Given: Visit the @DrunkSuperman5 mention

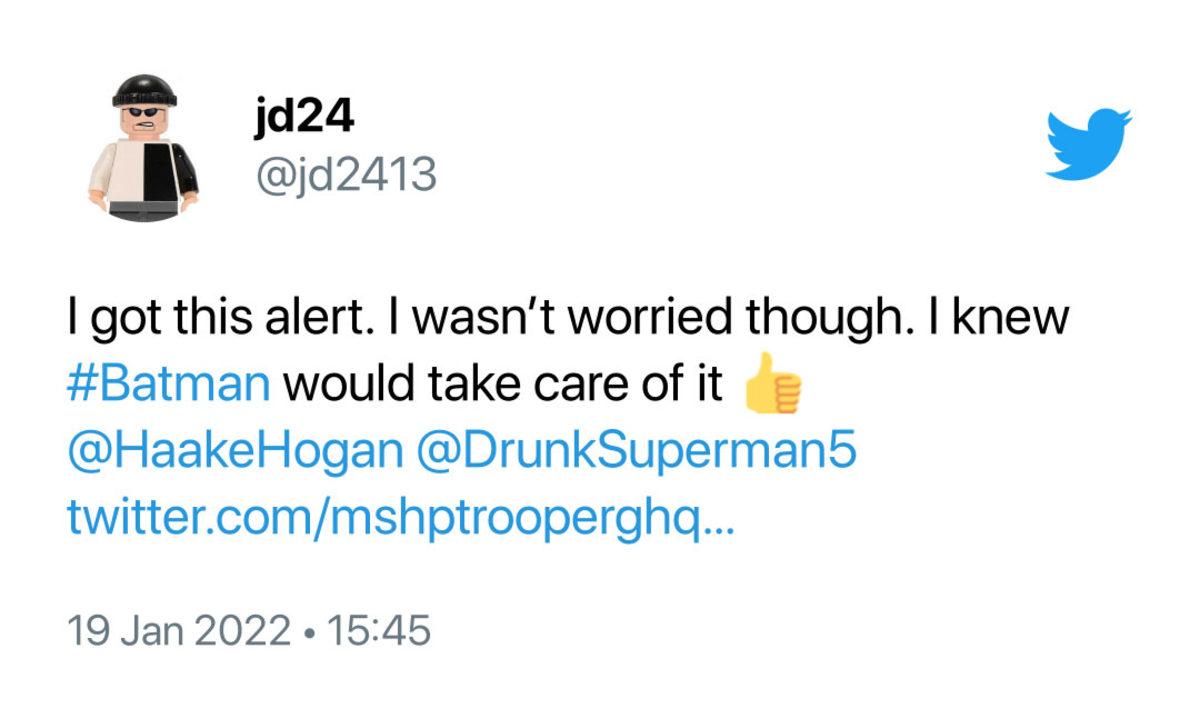Looking at the screenshot, I should pos(635,451).
